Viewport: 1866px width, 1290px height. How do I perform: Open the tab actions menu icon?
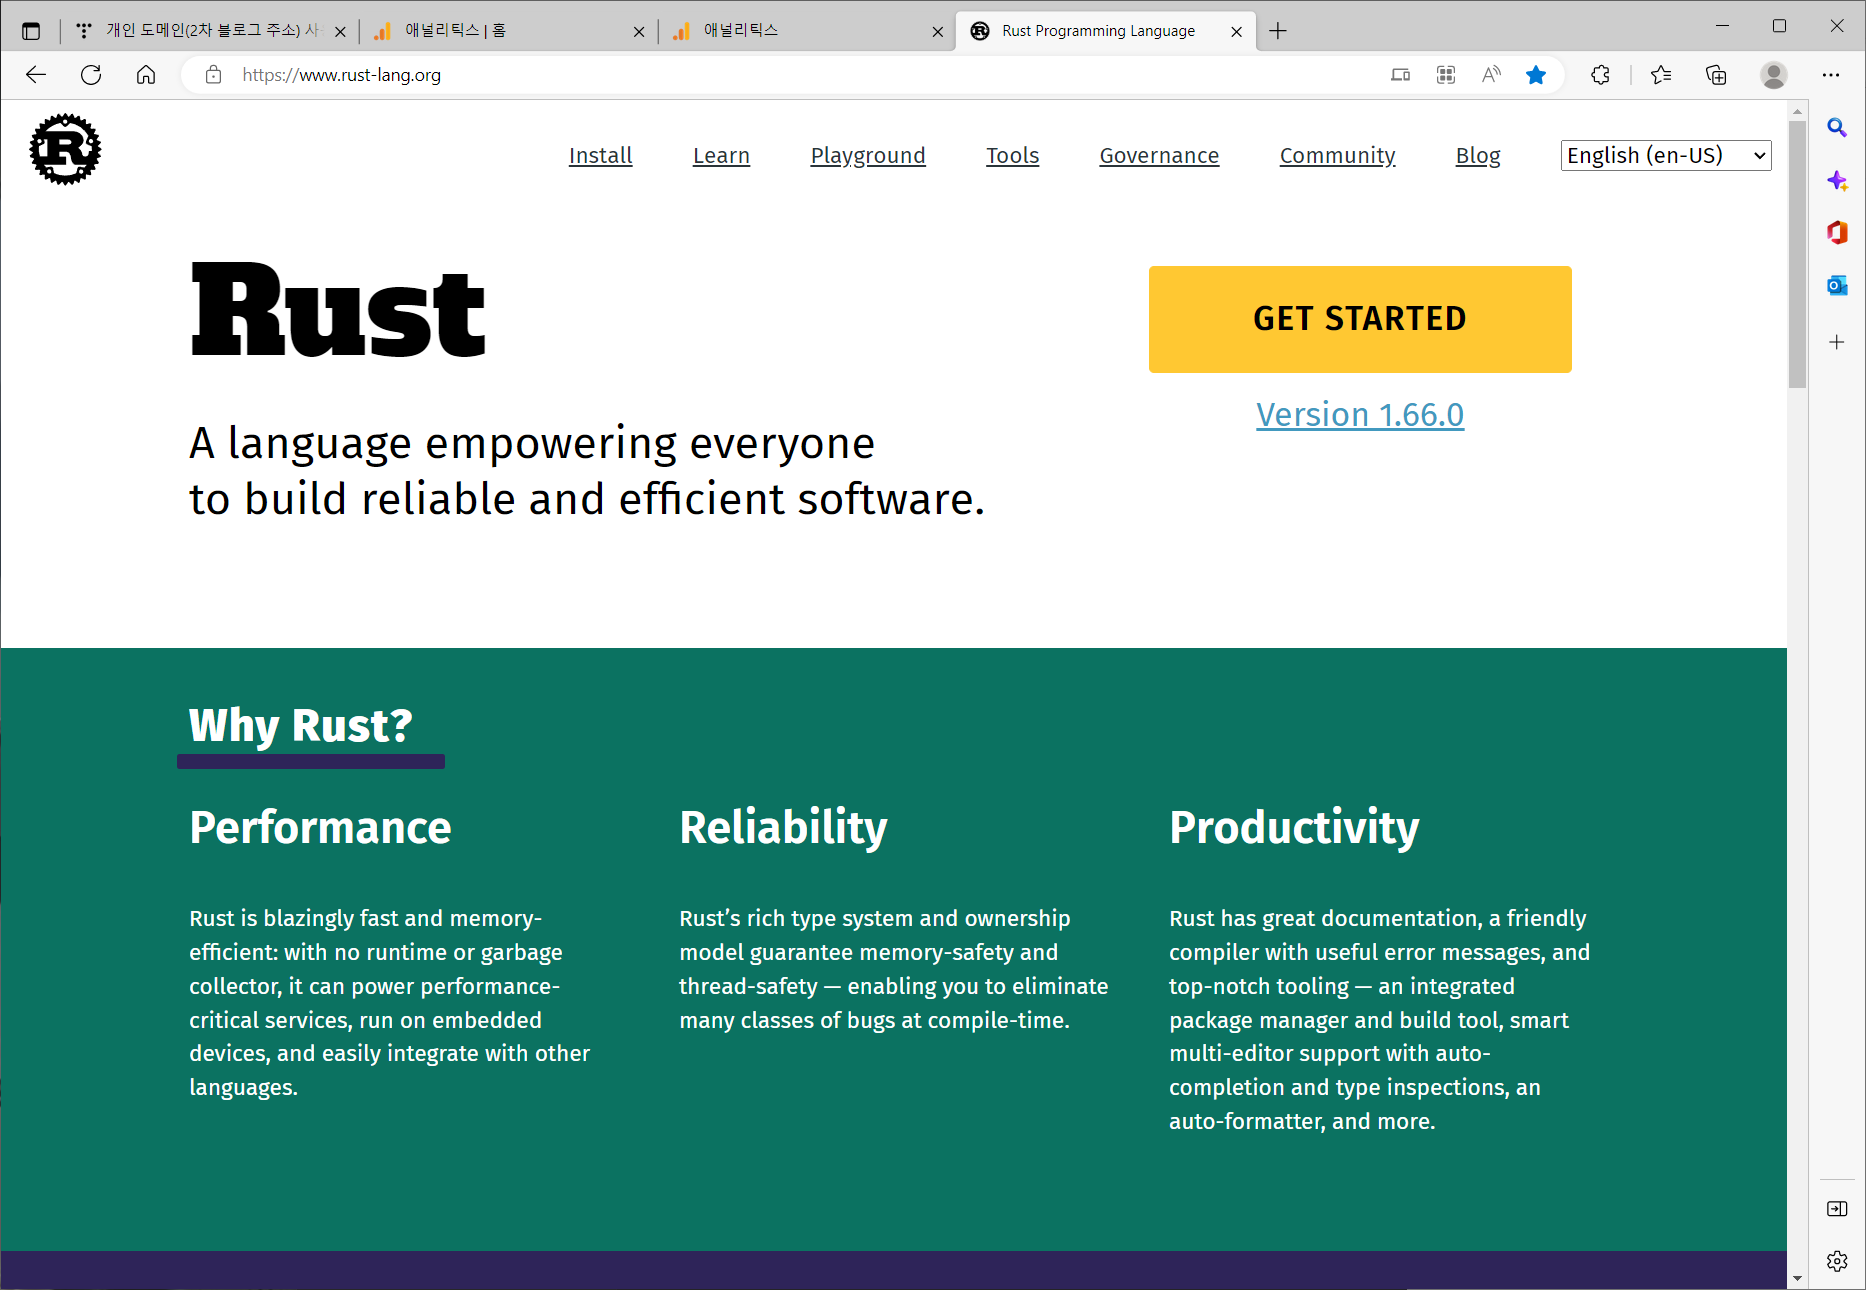[31, 31]
